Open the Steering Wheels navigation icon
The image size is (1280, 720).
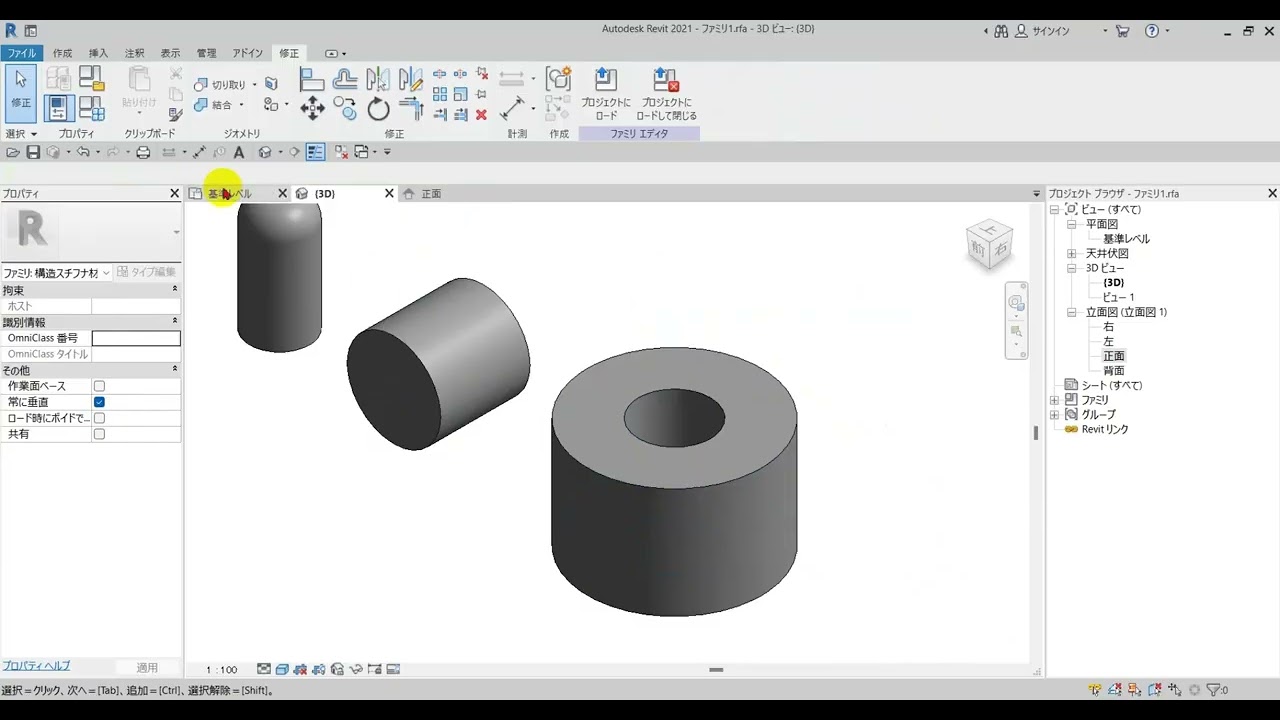coord(1016,303)
